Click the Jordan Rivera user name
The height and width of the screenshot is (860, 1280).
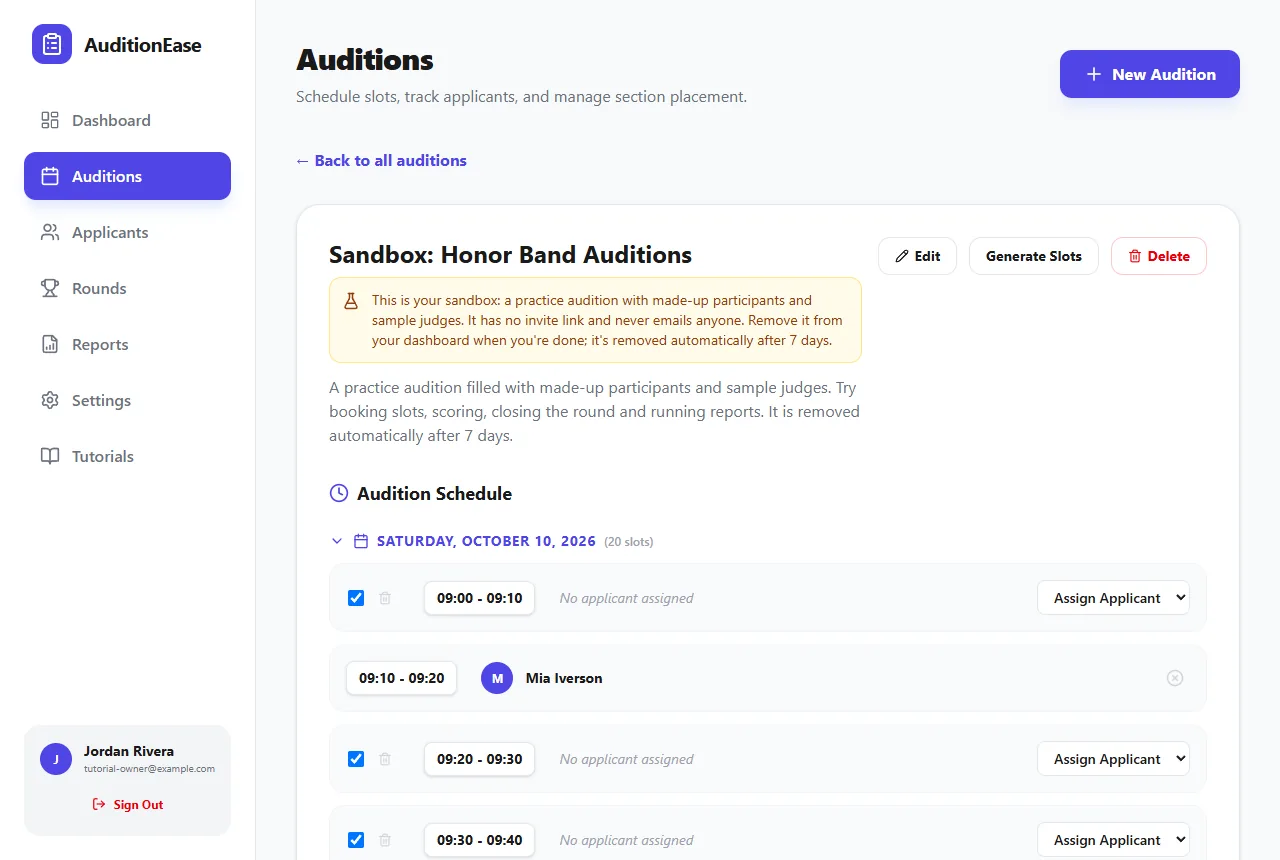129,751
